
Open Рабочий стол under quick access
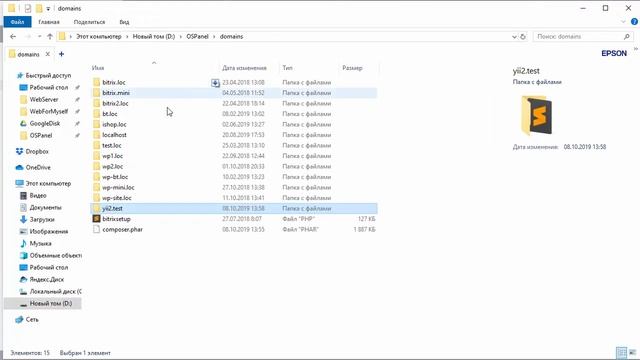[48, 88]
